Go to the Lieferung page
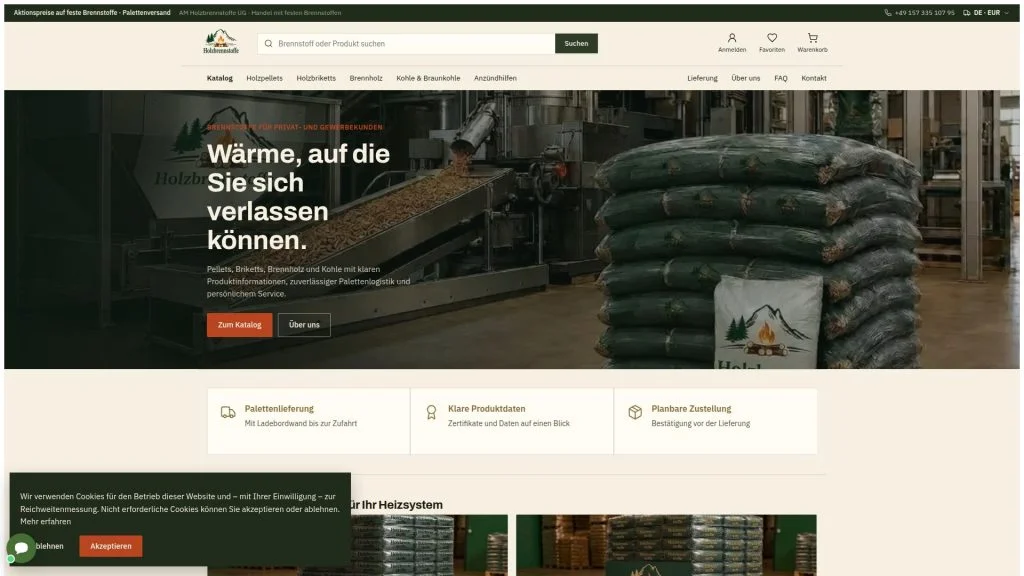Image resolution: width=1024 pixels, height=576 pixels. pos(702,78)
